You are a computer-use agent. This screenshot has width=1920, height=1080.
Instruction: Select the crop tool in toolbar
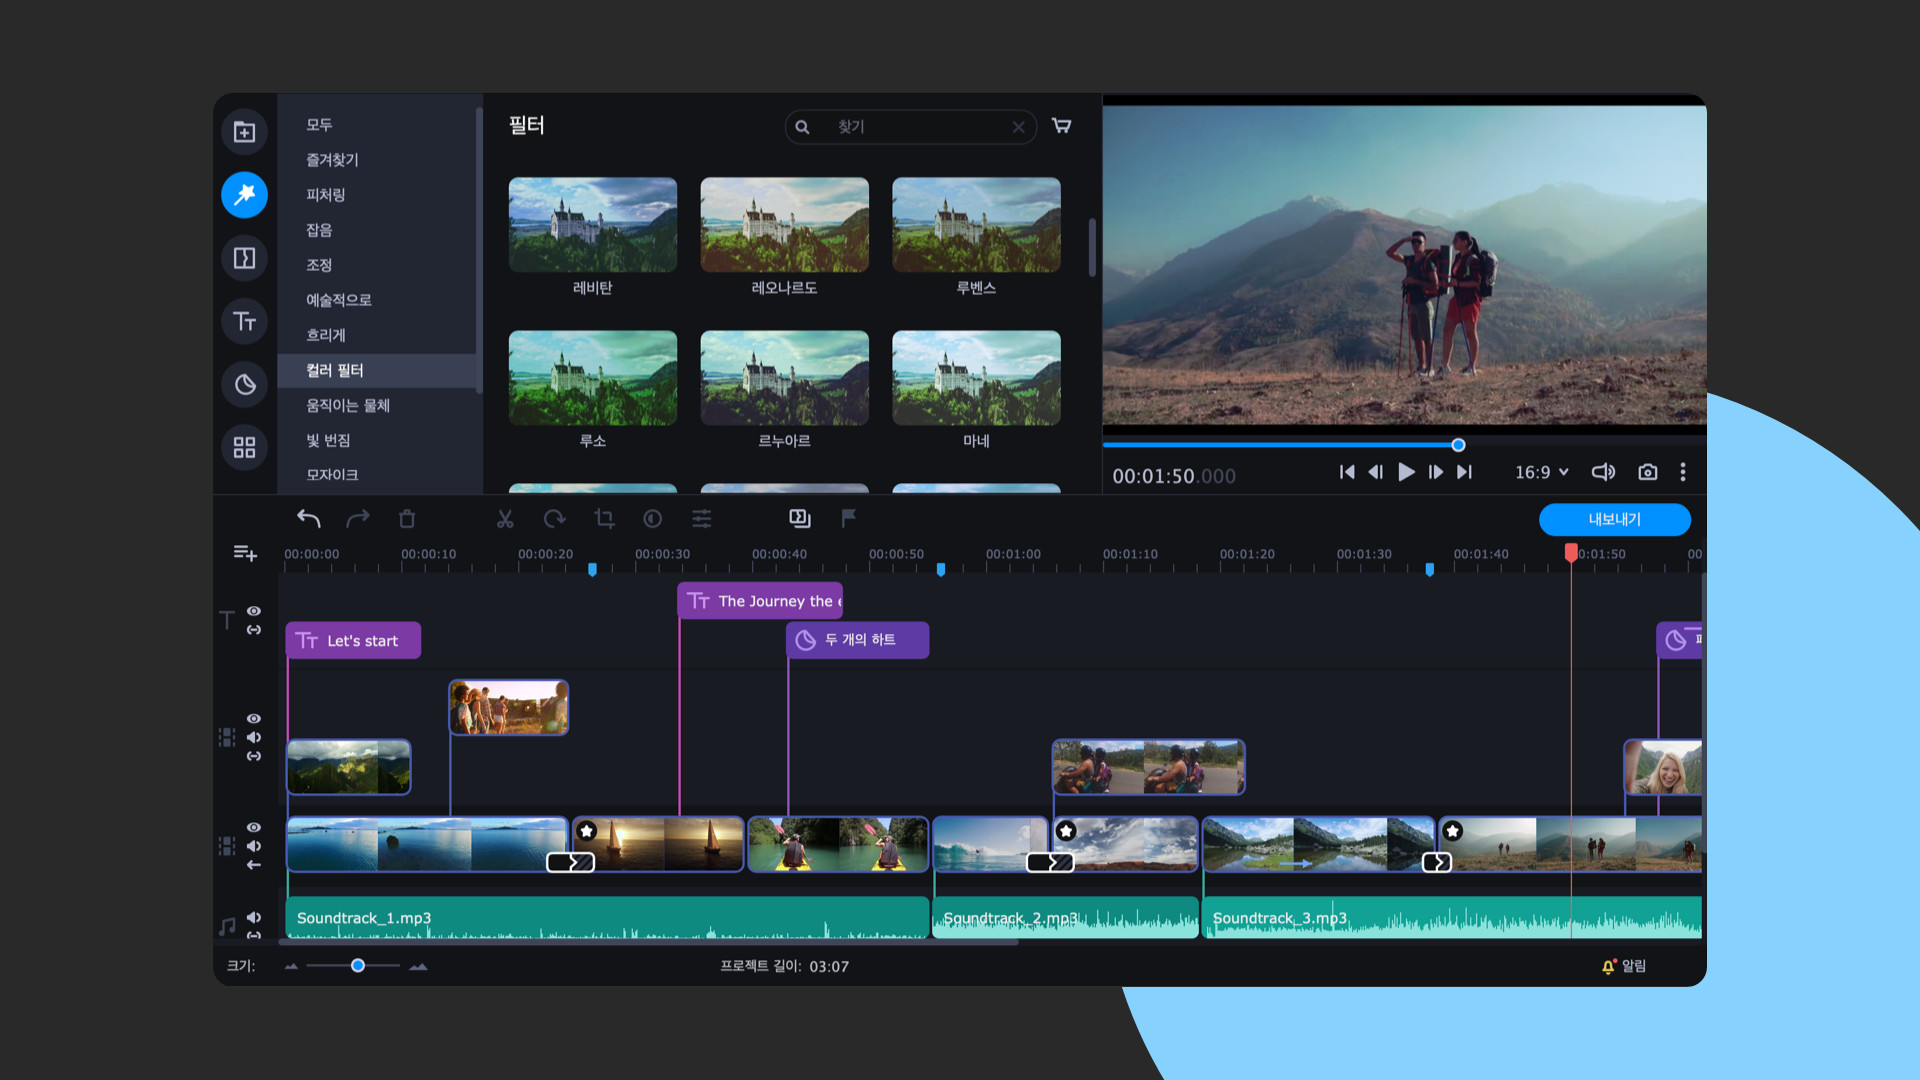604,519
